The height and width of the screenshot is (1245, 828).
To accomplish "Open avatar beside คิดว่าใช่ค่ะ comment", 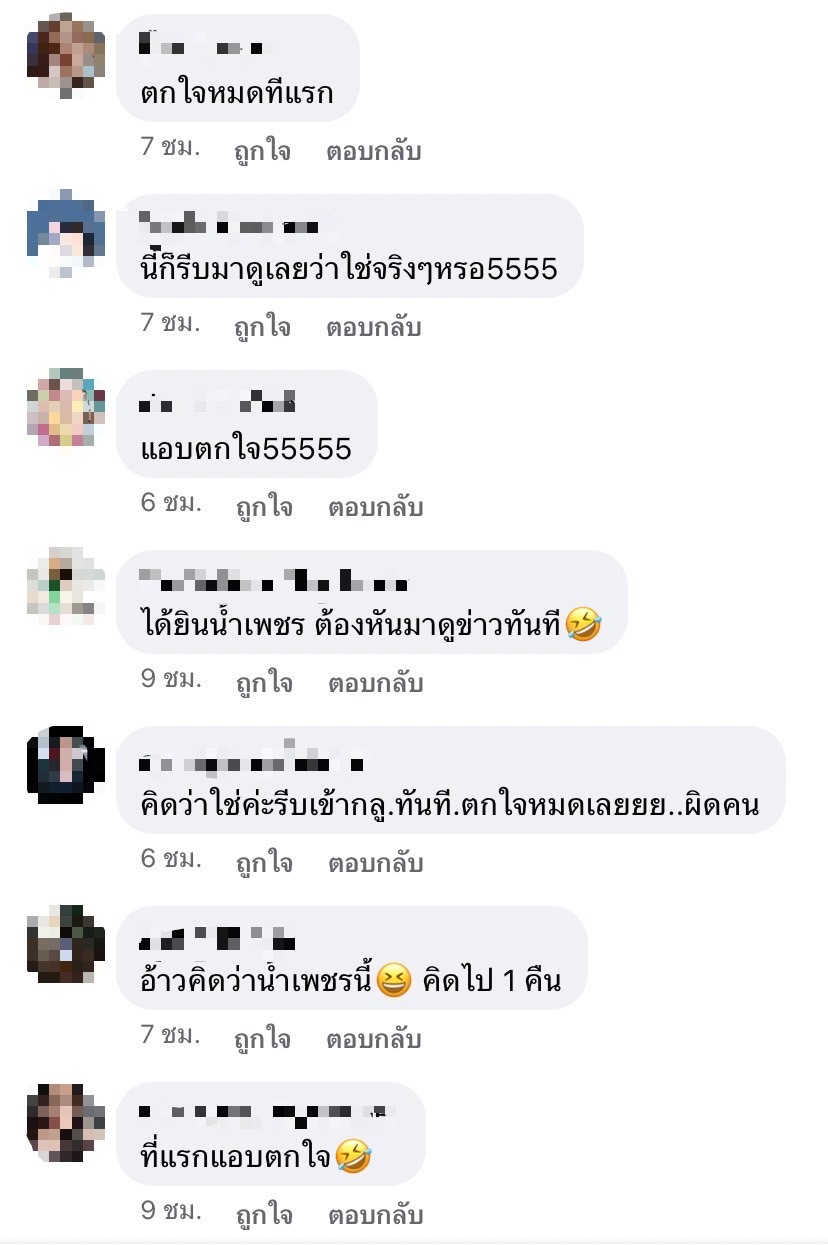I will pyautogui.click(x=66, y=765).
